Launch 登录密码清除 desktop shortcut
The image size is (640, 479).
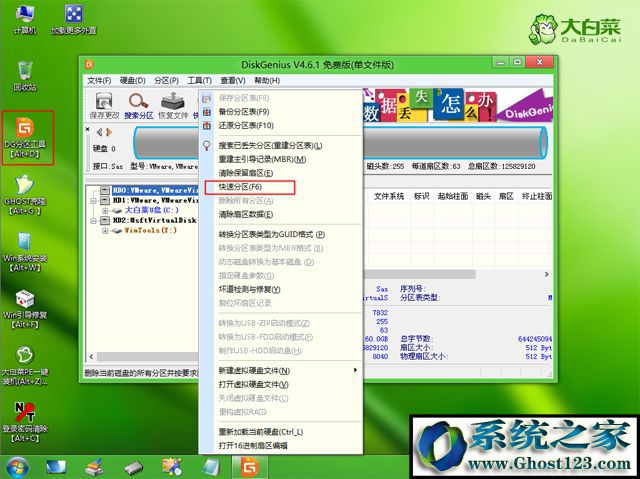click(x=25, y=423)
